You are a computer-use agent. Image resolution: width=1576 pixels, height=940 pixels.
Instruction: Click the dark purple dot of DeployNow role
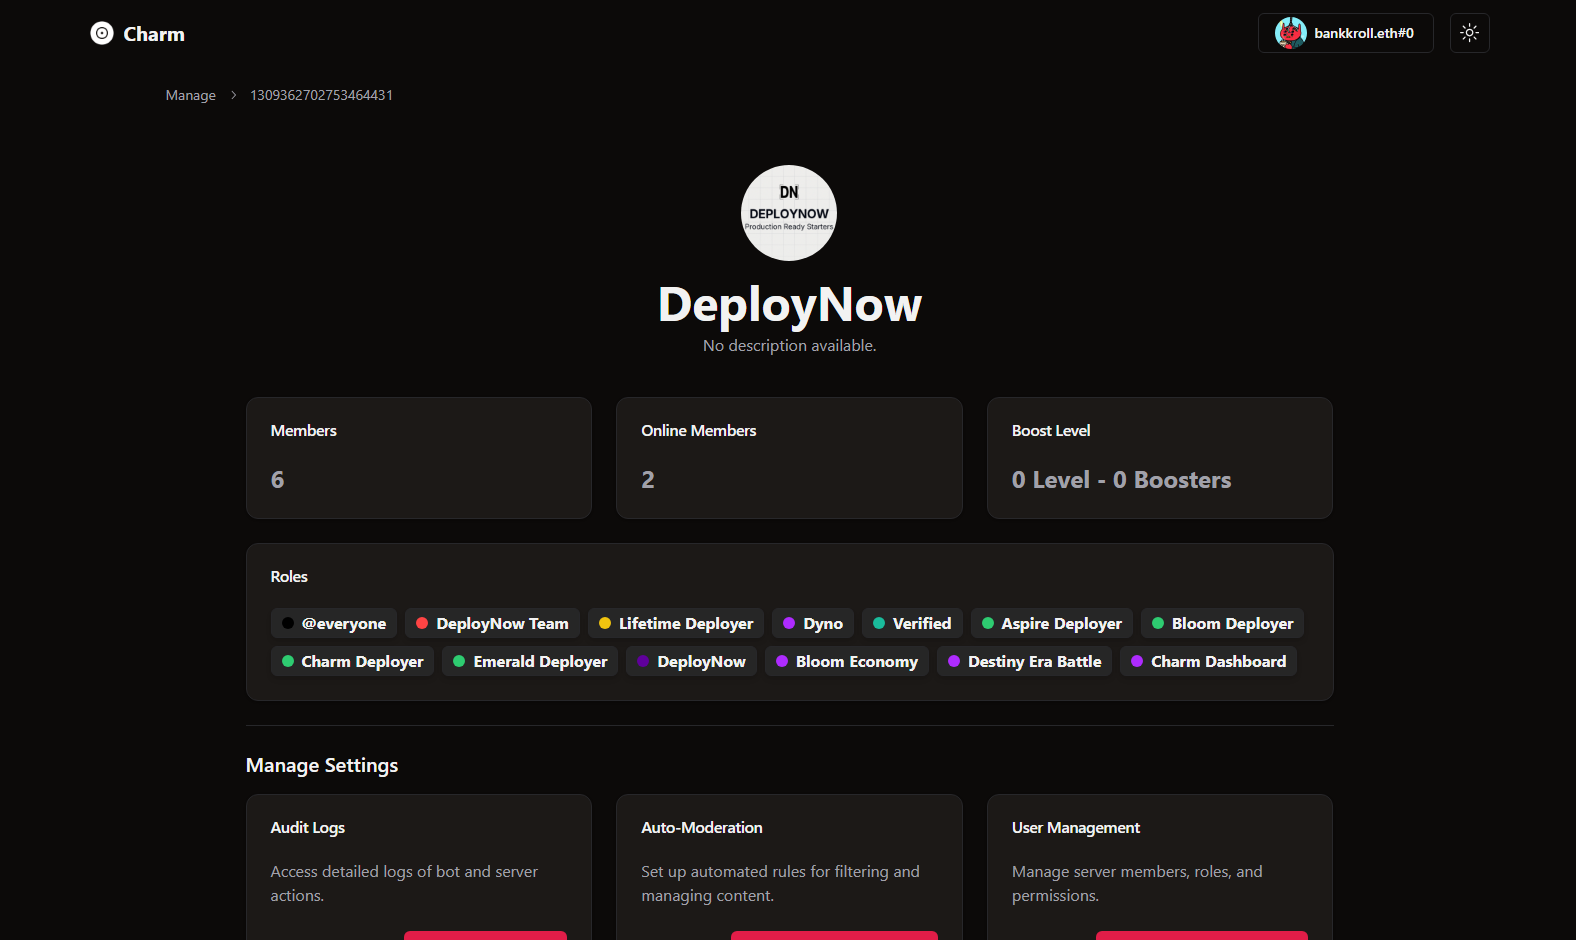tap(643, 661)
